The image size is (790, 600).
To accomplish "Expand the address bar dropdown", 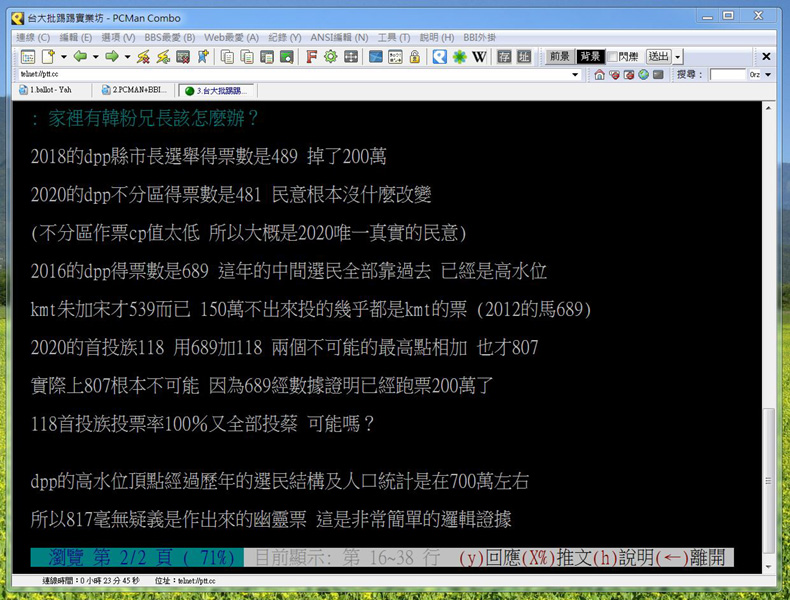I will click(x=575, y=75).
